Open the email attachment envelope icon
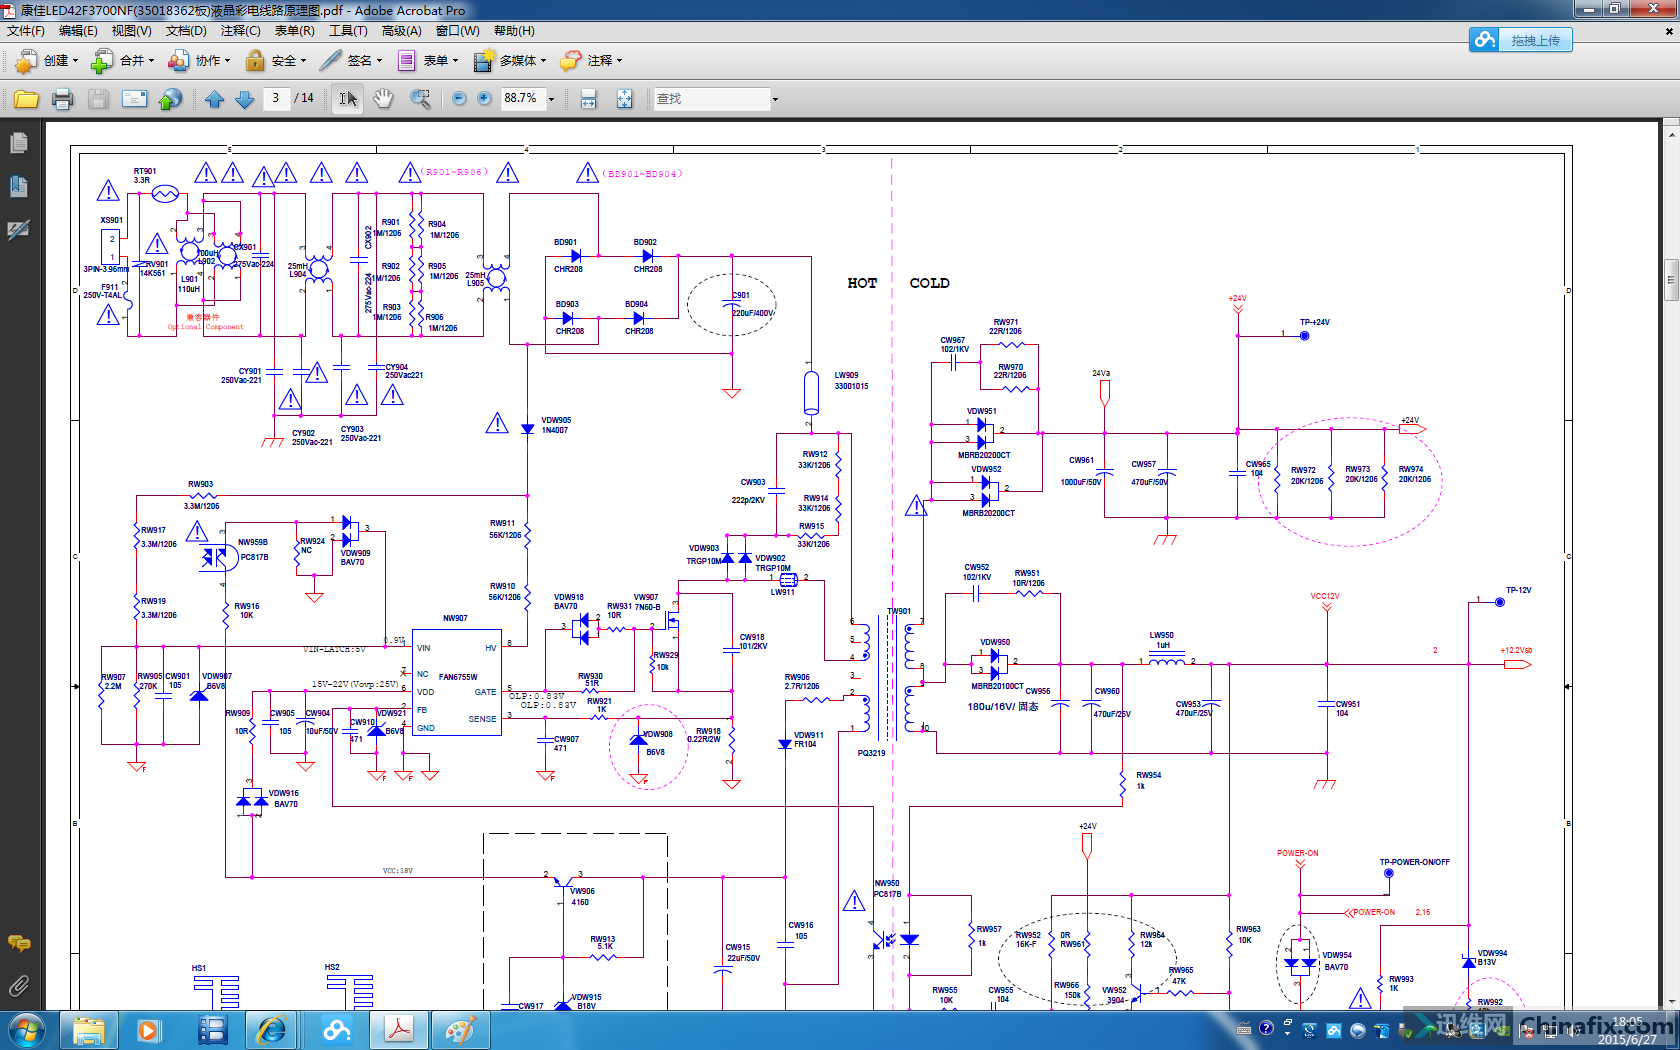This screenshot has width=1680, height=1050. pyautogui.click(x=134, y=99)
